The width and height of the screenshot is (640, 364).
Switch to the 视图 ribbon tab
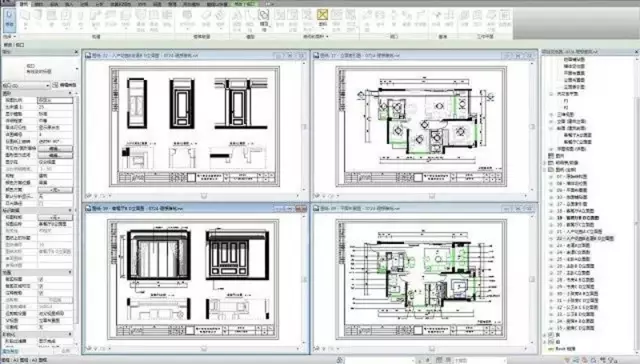click(x=158, y=4)
